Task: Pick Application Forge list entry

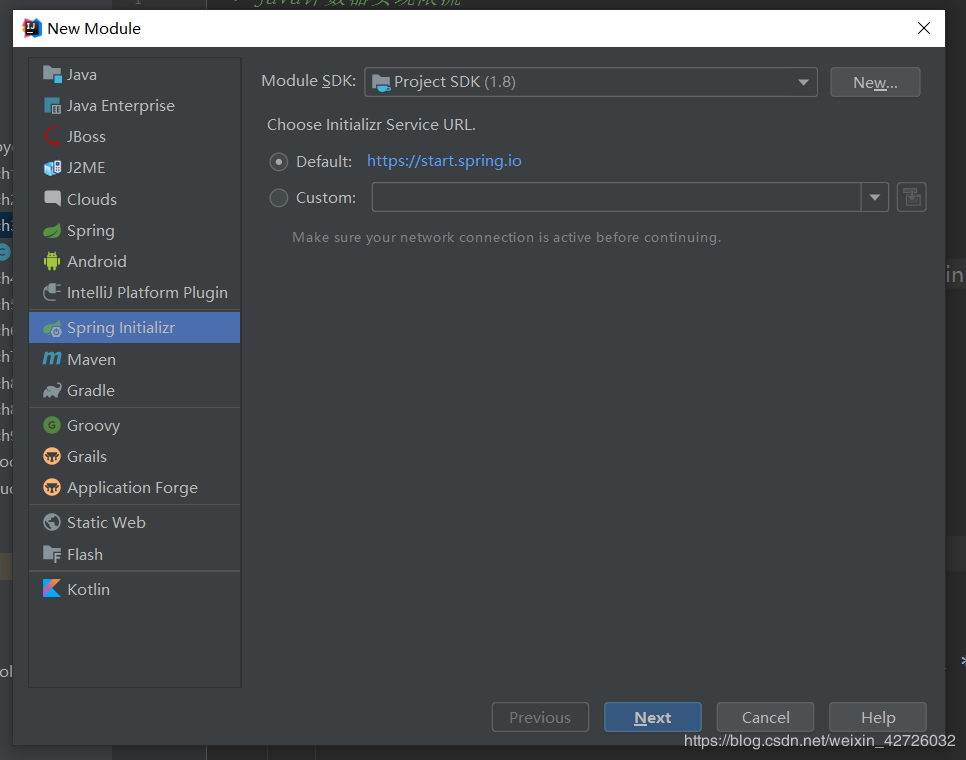Action: 134,487
